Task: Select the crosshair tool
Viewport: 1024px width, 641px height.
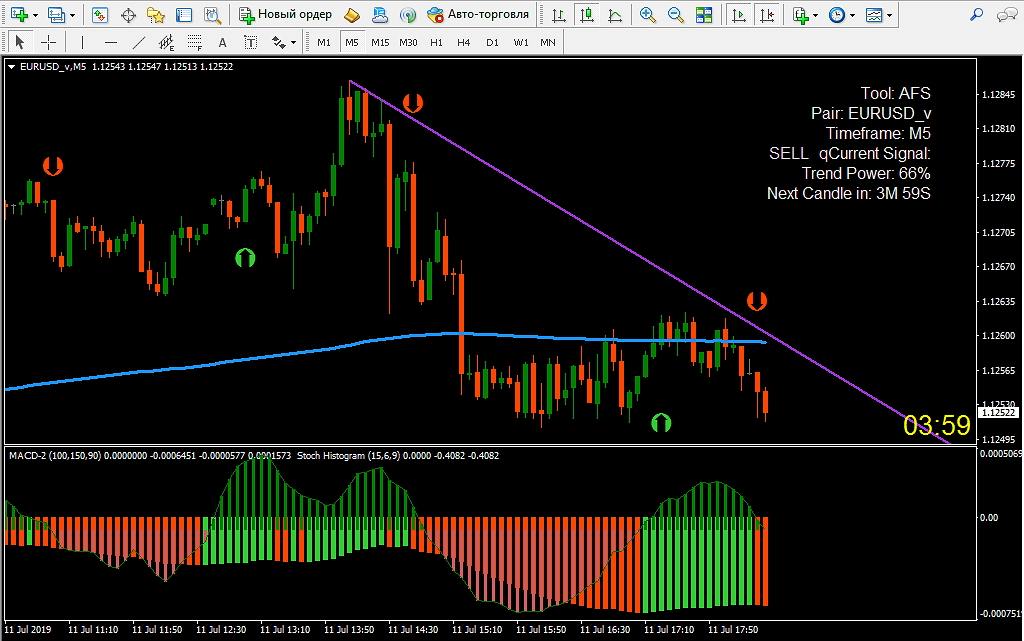Action: (x=48, y=42)
